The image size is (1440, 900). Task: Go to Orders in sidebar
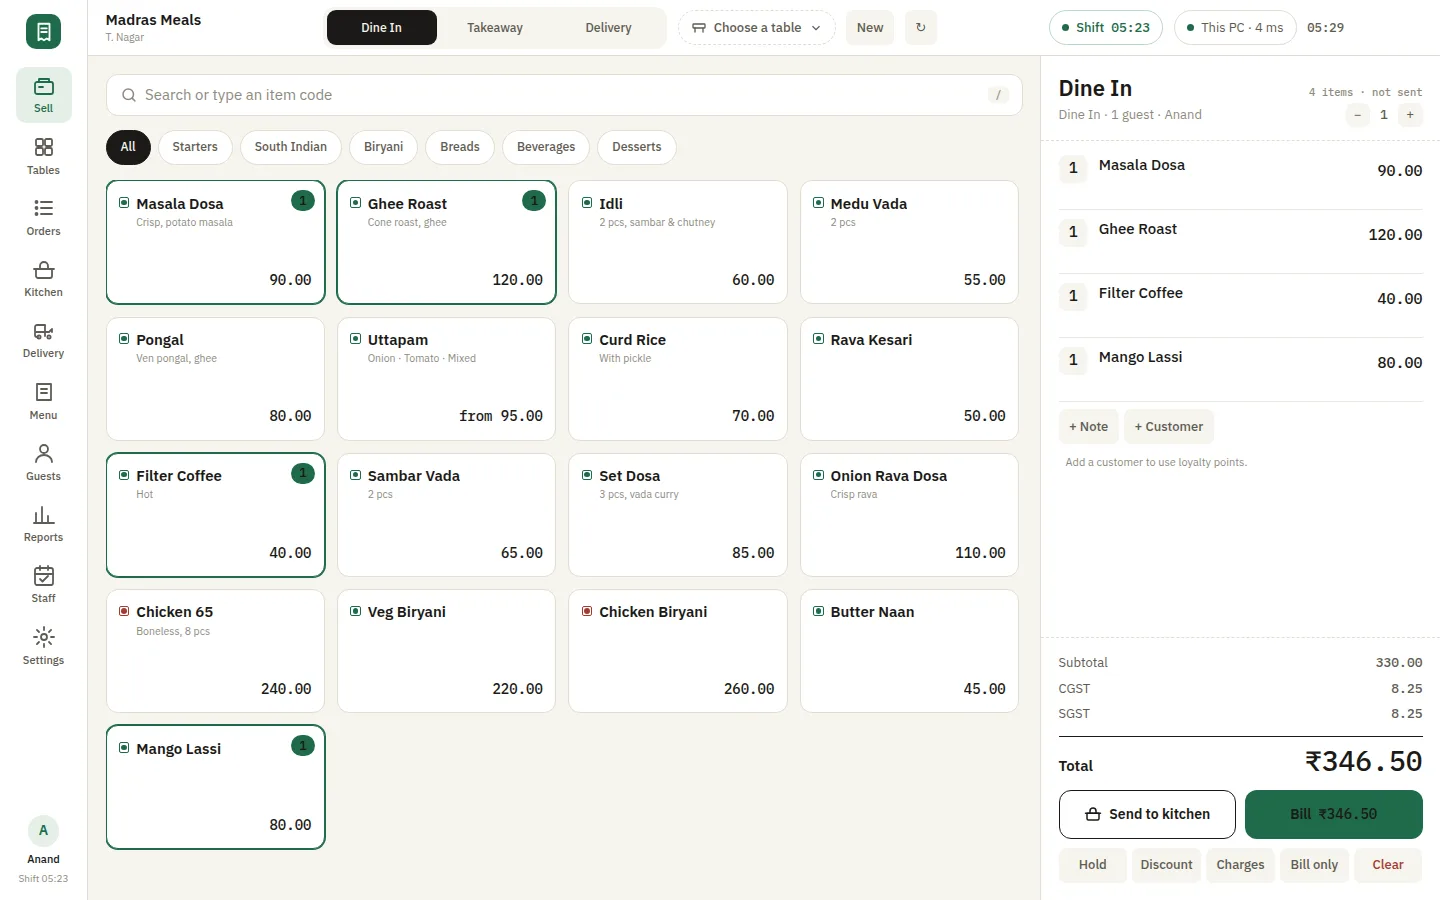pos(43,218)
